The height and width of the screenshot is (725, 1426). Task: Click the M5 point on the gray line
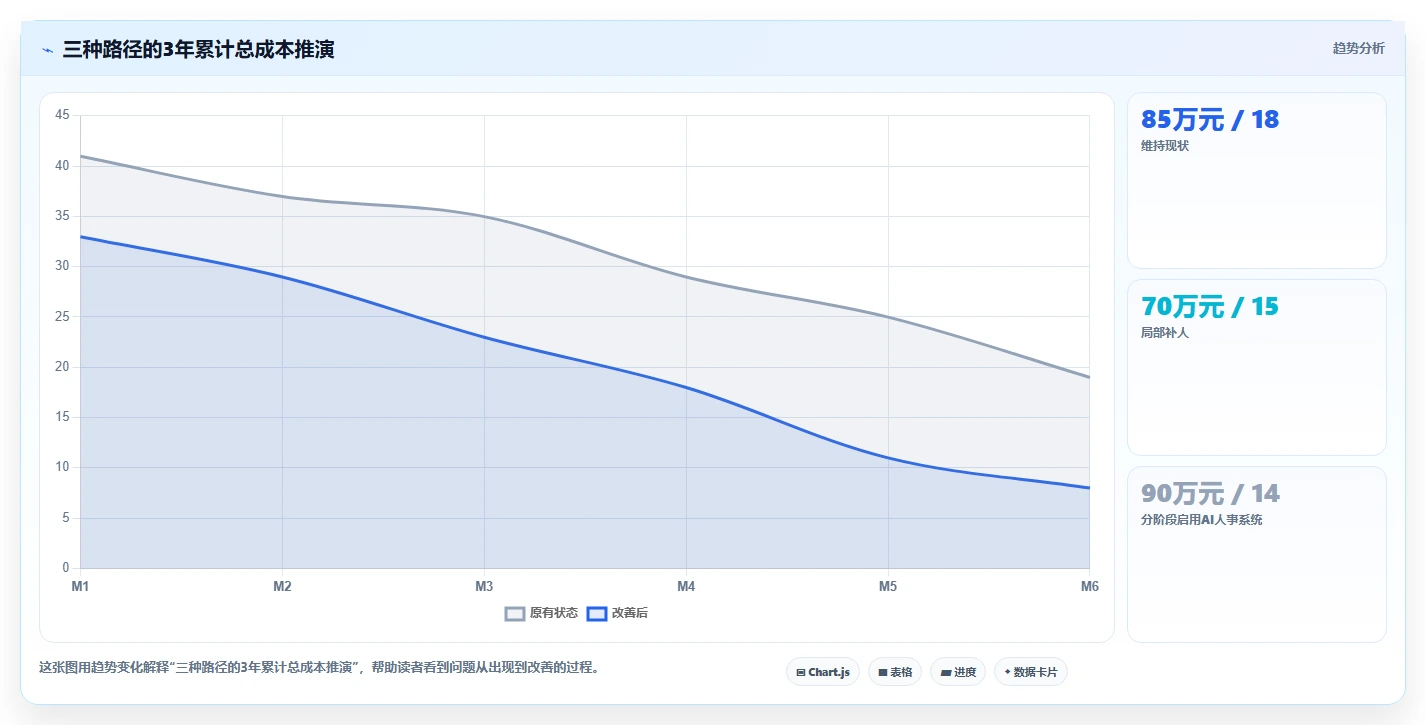888,317
